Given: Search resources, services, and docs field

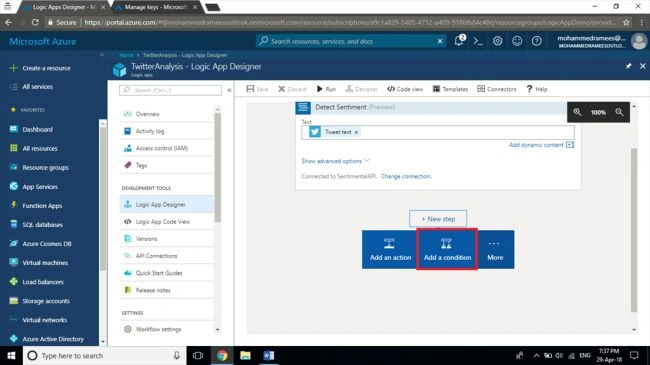Looking at the screenshot, I should point(351,41).
